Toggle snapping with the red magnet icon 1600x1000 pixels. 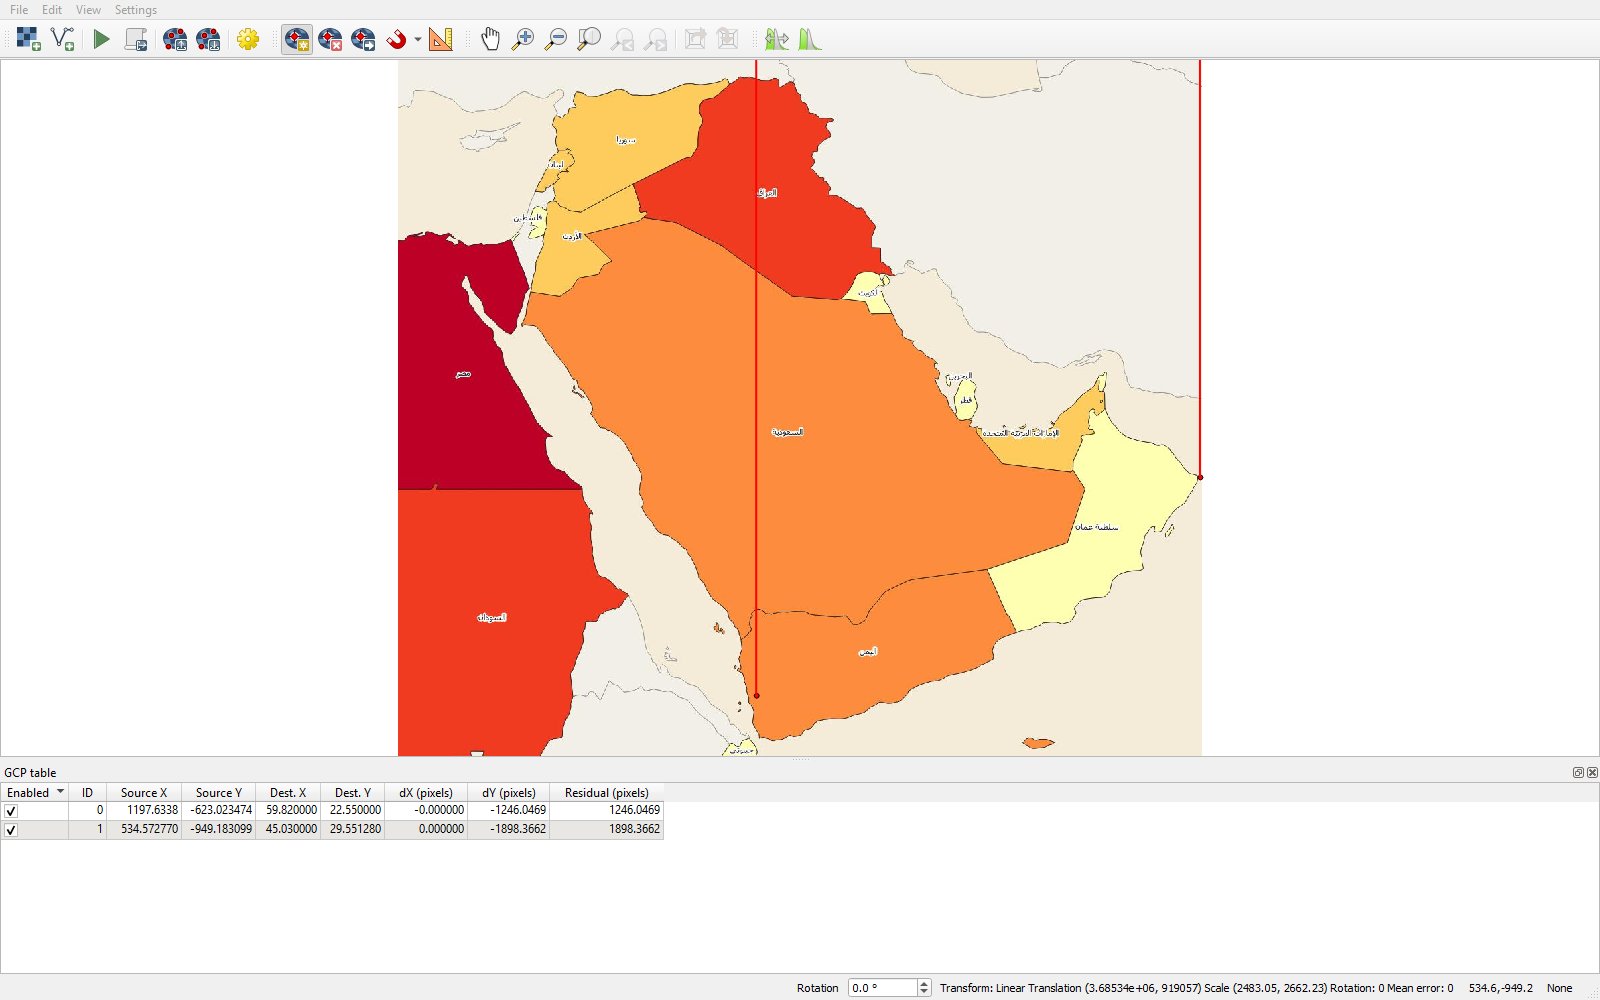pyautogui.click(x=397, y=39)
